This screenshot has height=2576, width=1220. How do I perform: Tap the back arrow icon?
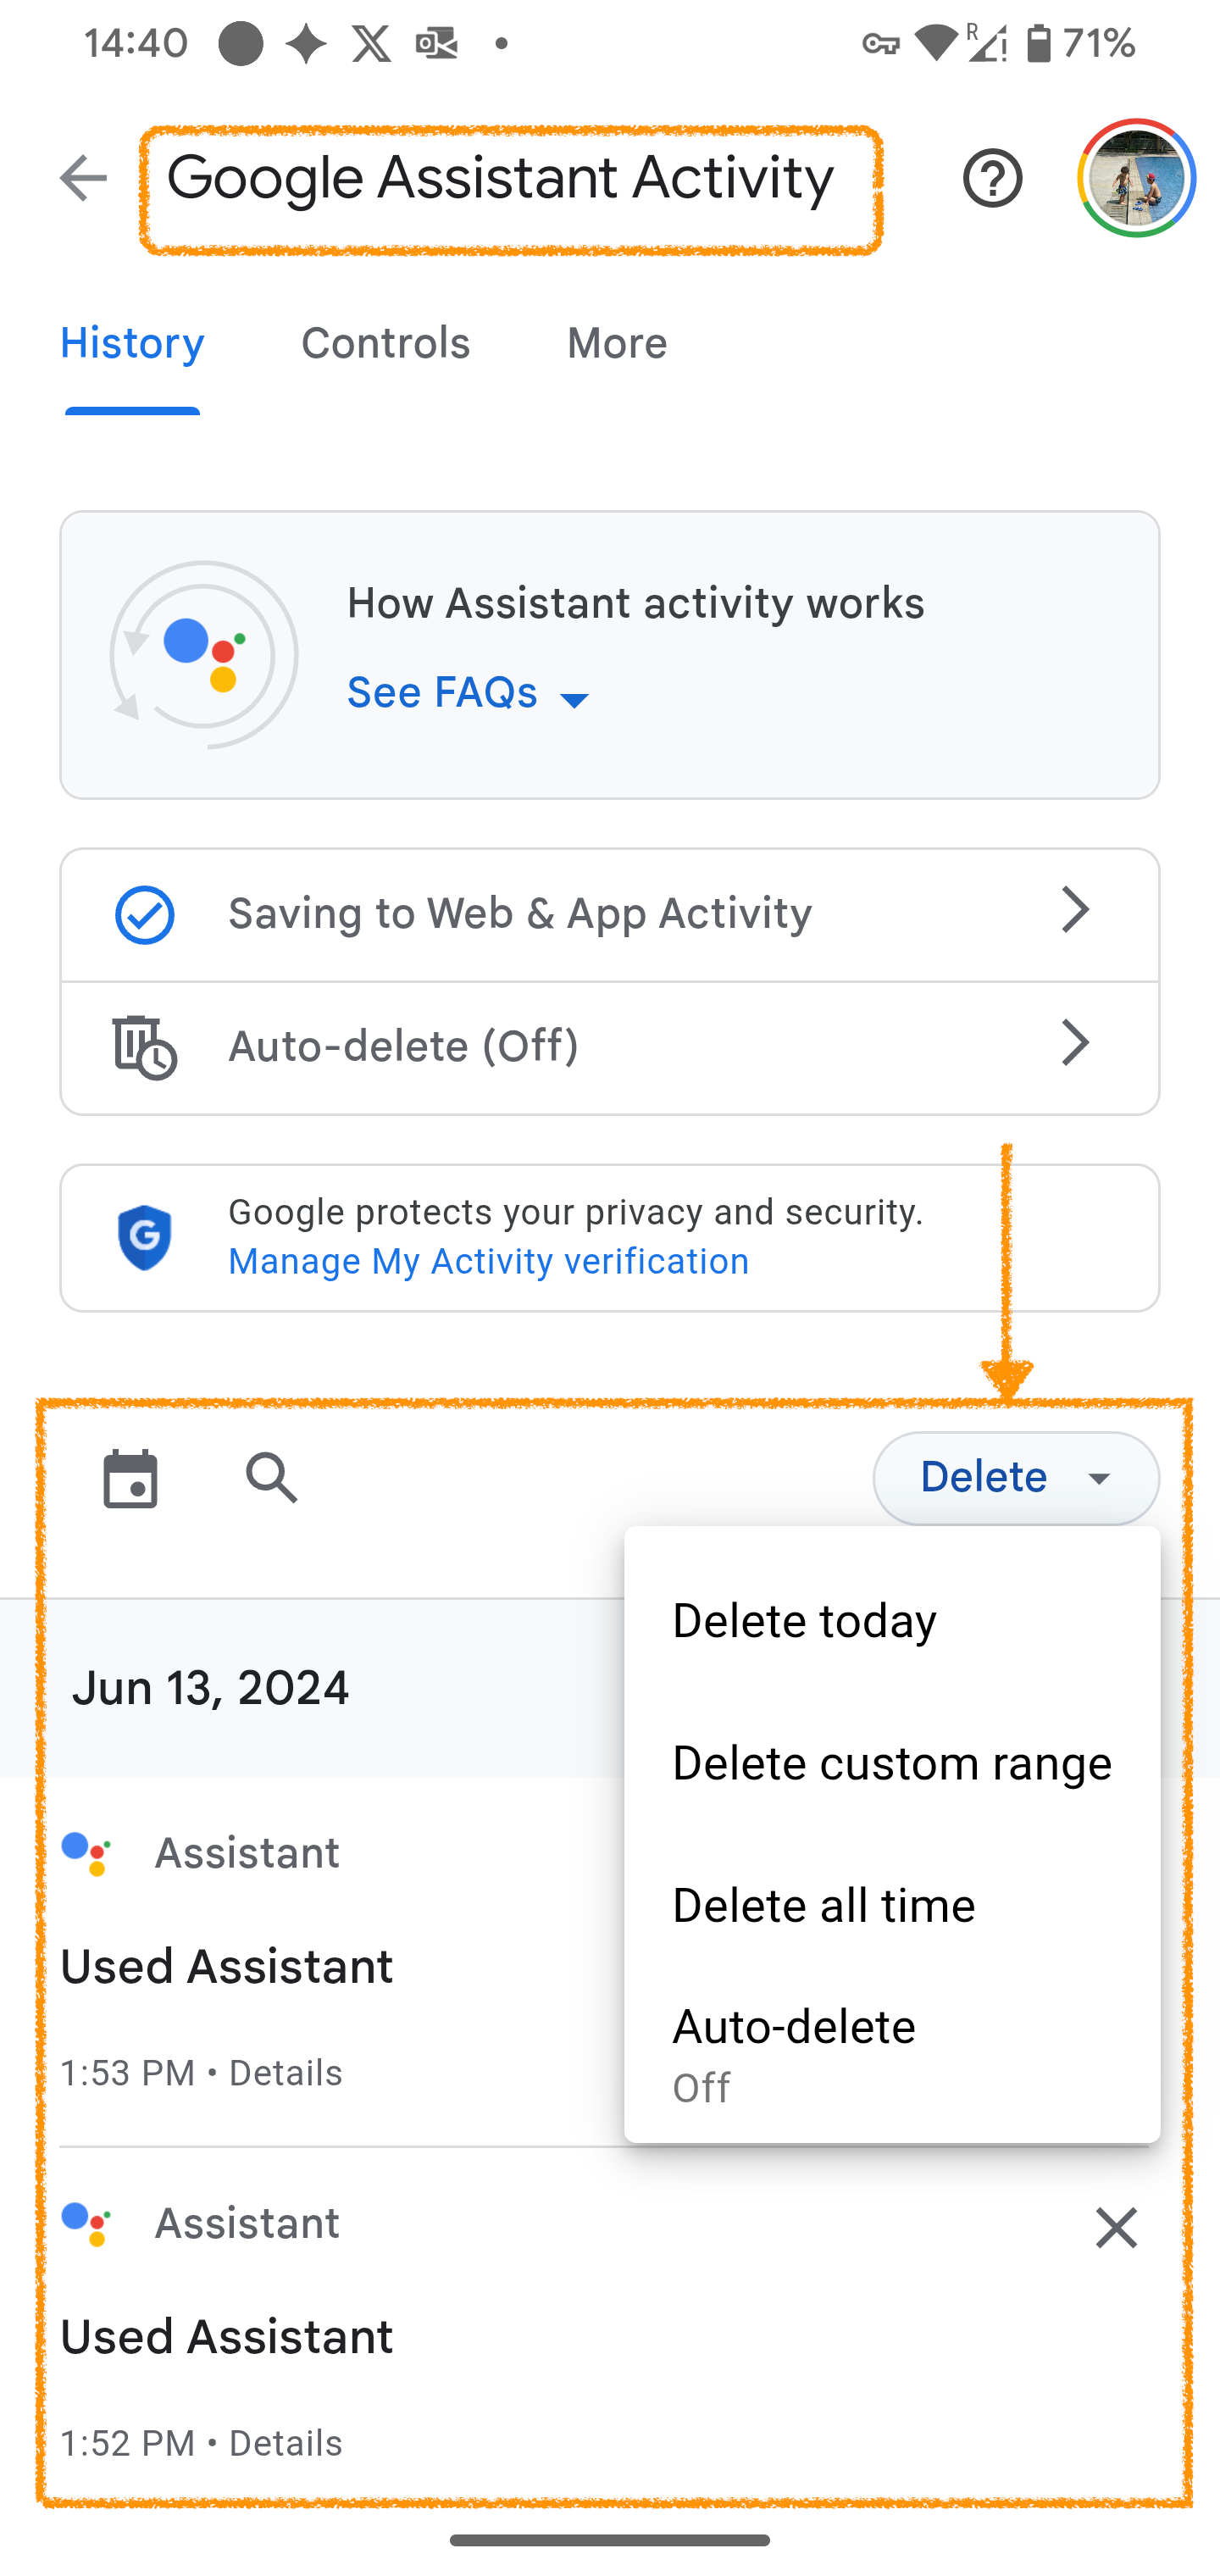tap(83, 179)
